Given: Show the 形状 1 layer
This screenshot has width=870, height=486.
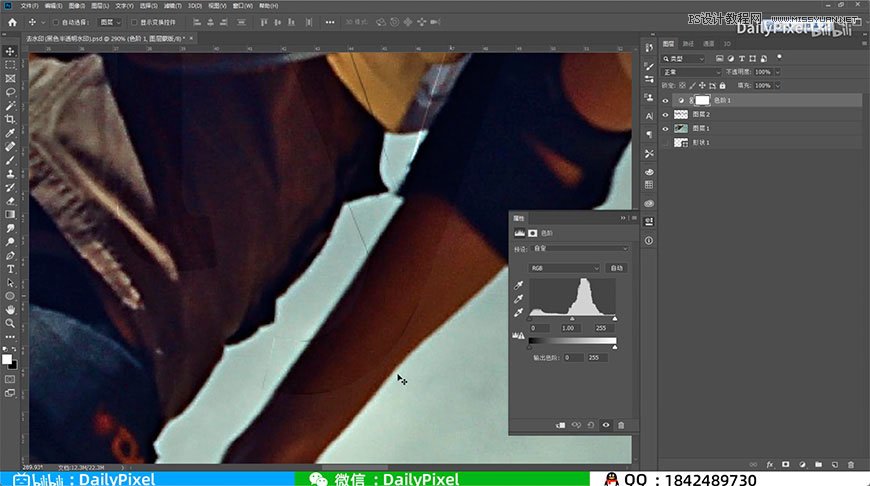Looking at the screenshot, I should click(x=665, y=143).
